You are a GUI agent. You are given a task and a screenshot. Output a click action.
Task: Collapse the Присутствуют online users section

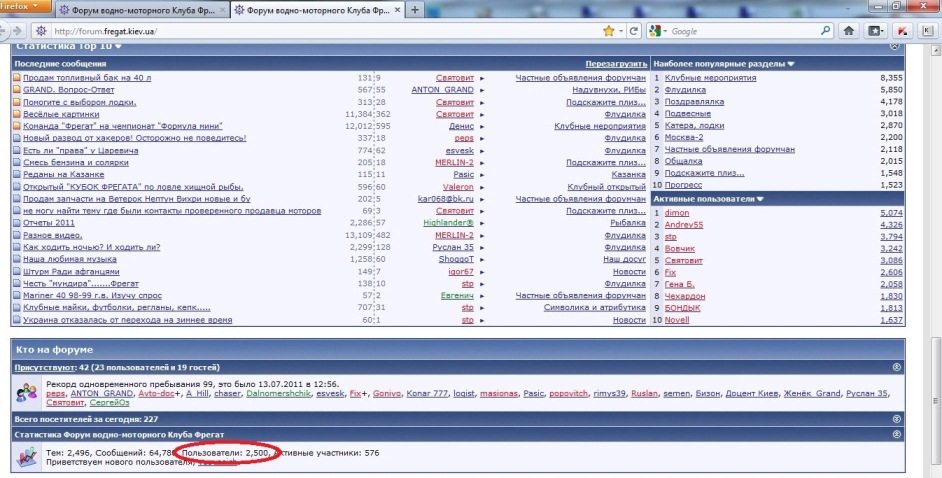pyautogui.click(x=897, y=367)
